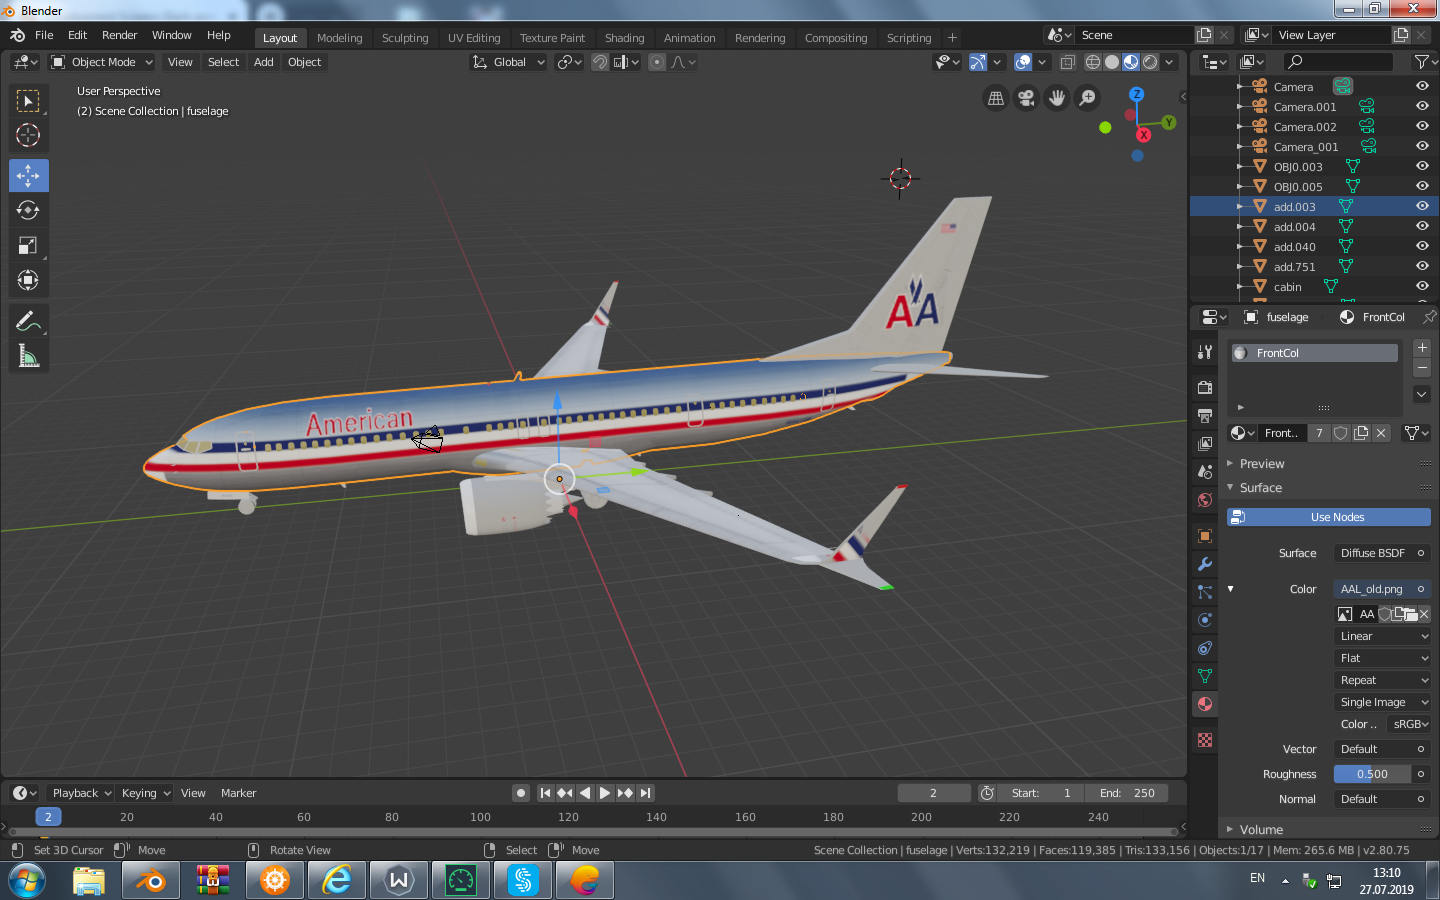1440x900 pixels.
Task: Hide add.003 object visibility
Action: 1422,206
